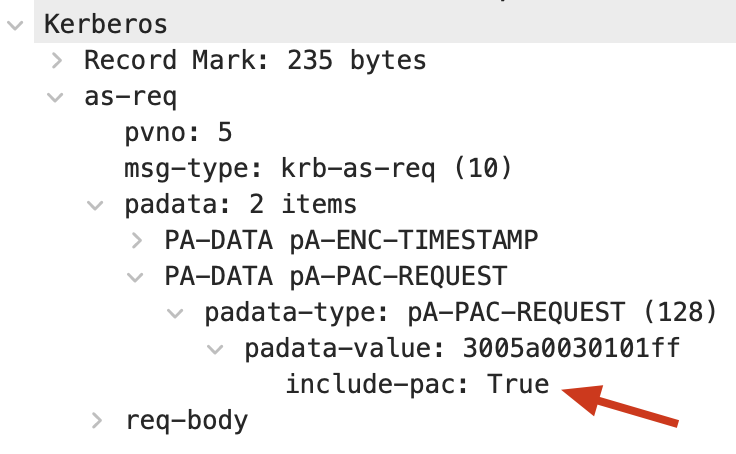
Task: Select the Record Mark: 235 bytes row
Action: click(x=255, y=60)
